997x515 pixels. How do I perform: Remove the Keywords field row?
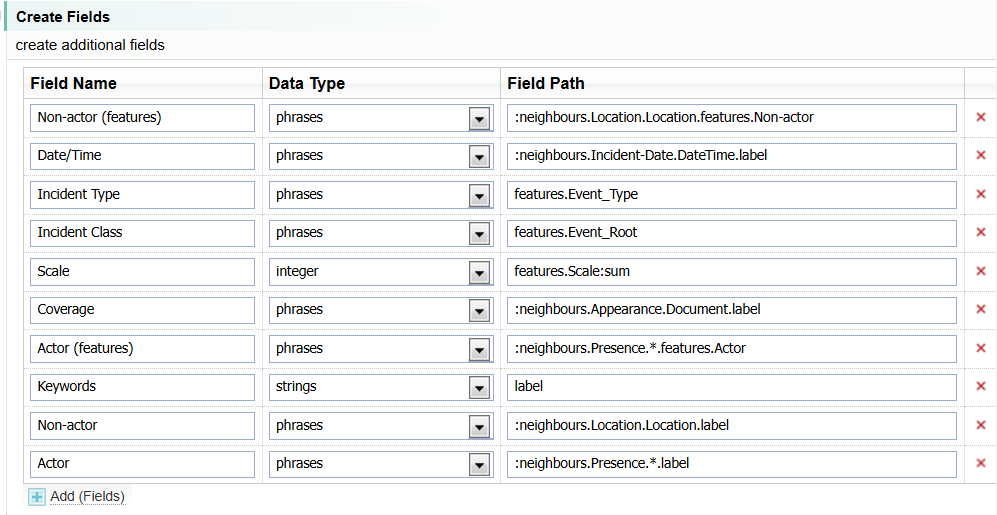coord(980,387)
